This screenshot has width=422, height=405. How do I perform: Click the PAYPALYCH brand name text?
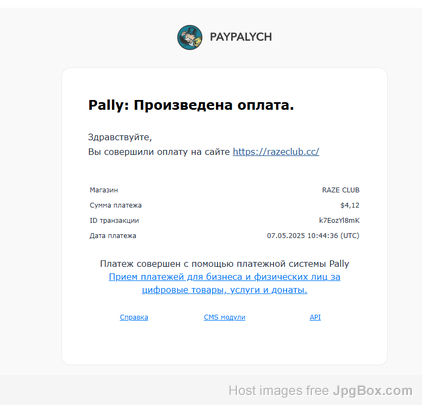[241, 37]
